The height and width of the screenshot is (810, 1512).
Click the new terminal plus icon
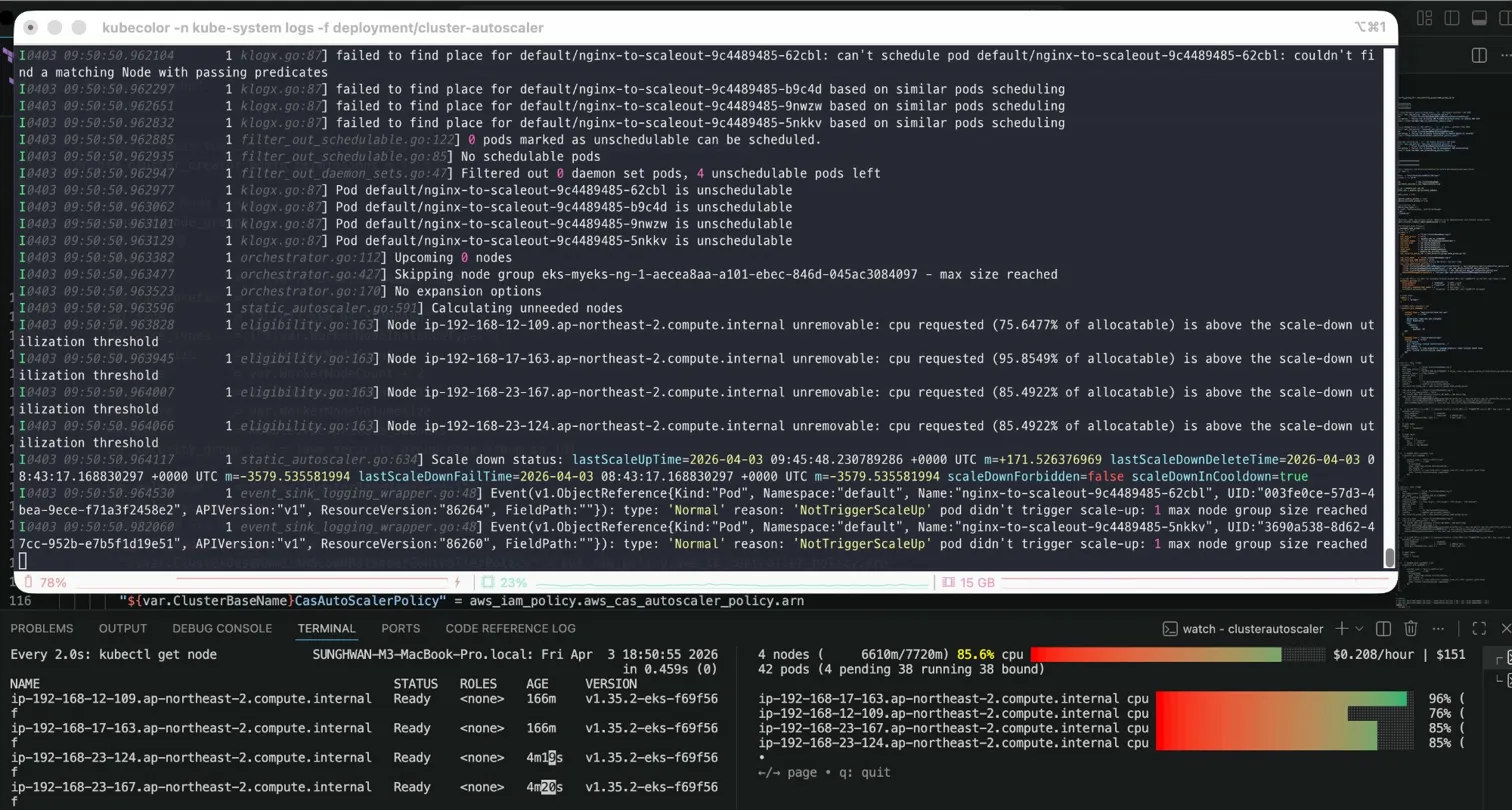[x=1343, y=629]
